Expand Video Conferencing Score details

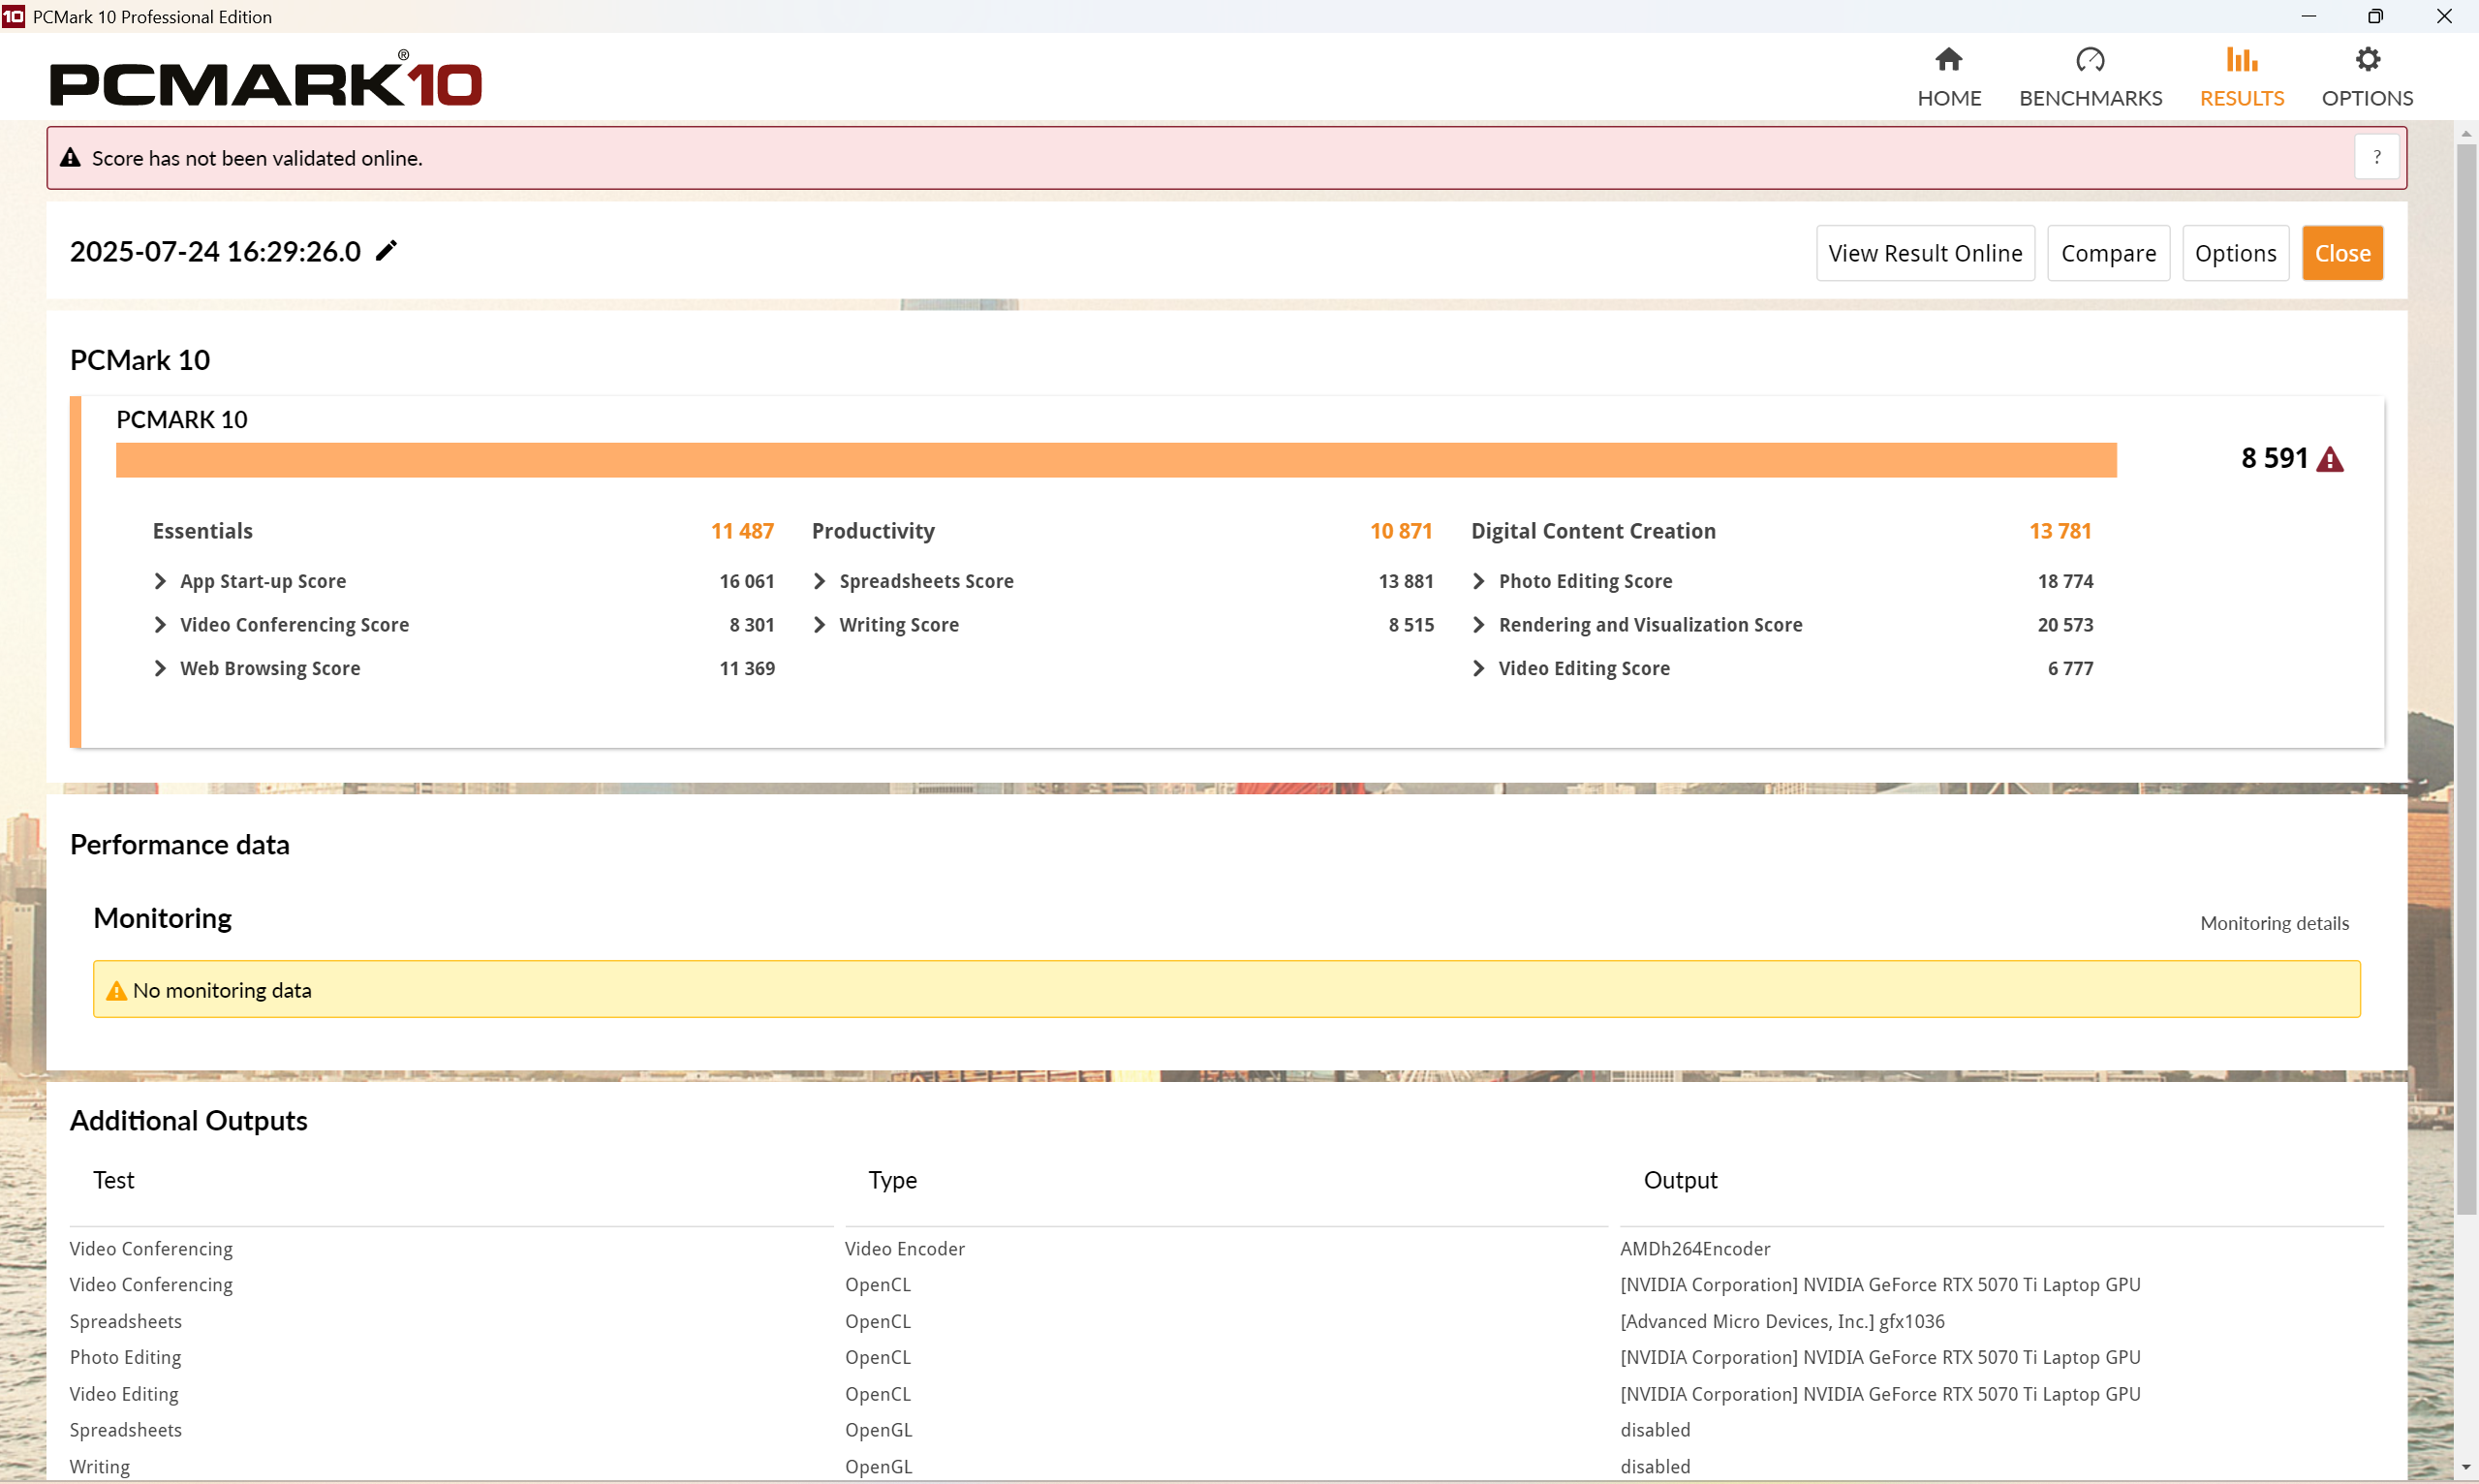160,625
